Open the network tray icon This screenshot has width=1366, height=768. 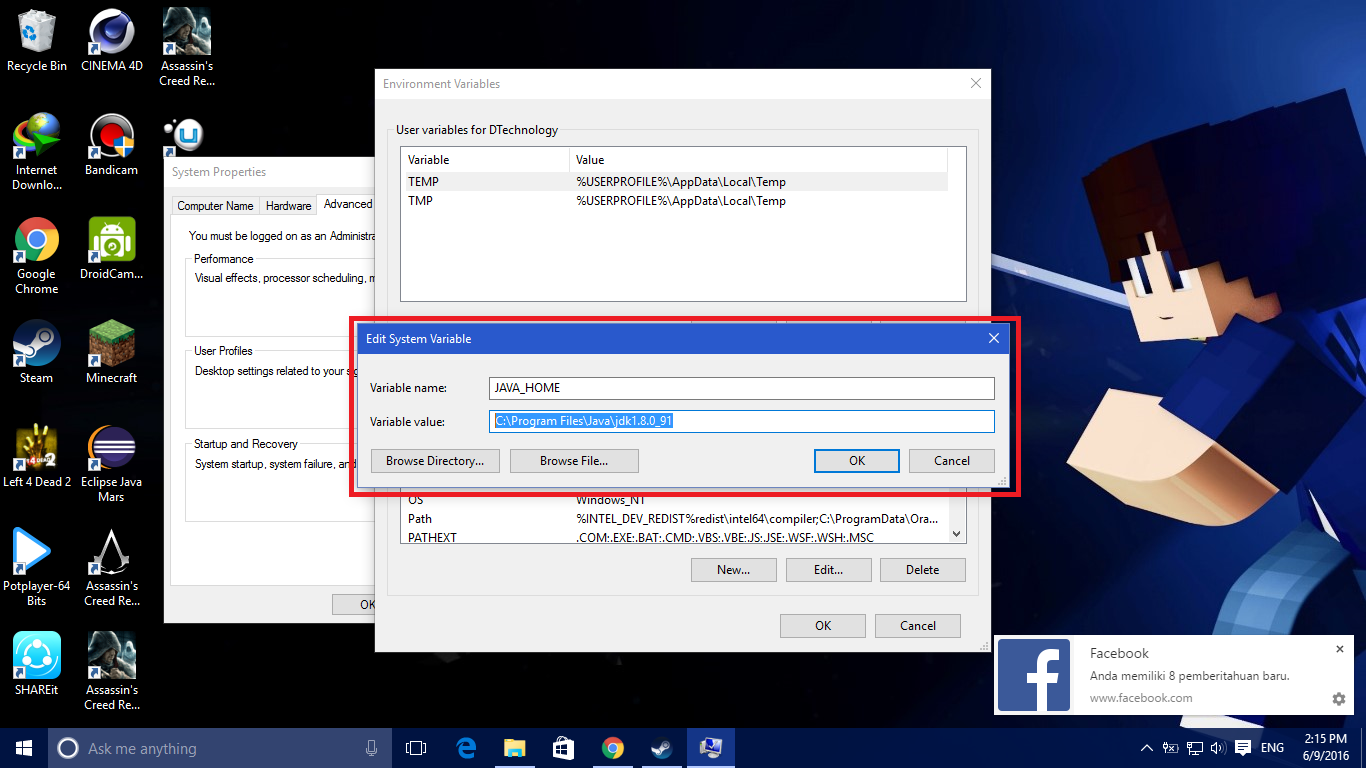click(x=1195, y=748)
